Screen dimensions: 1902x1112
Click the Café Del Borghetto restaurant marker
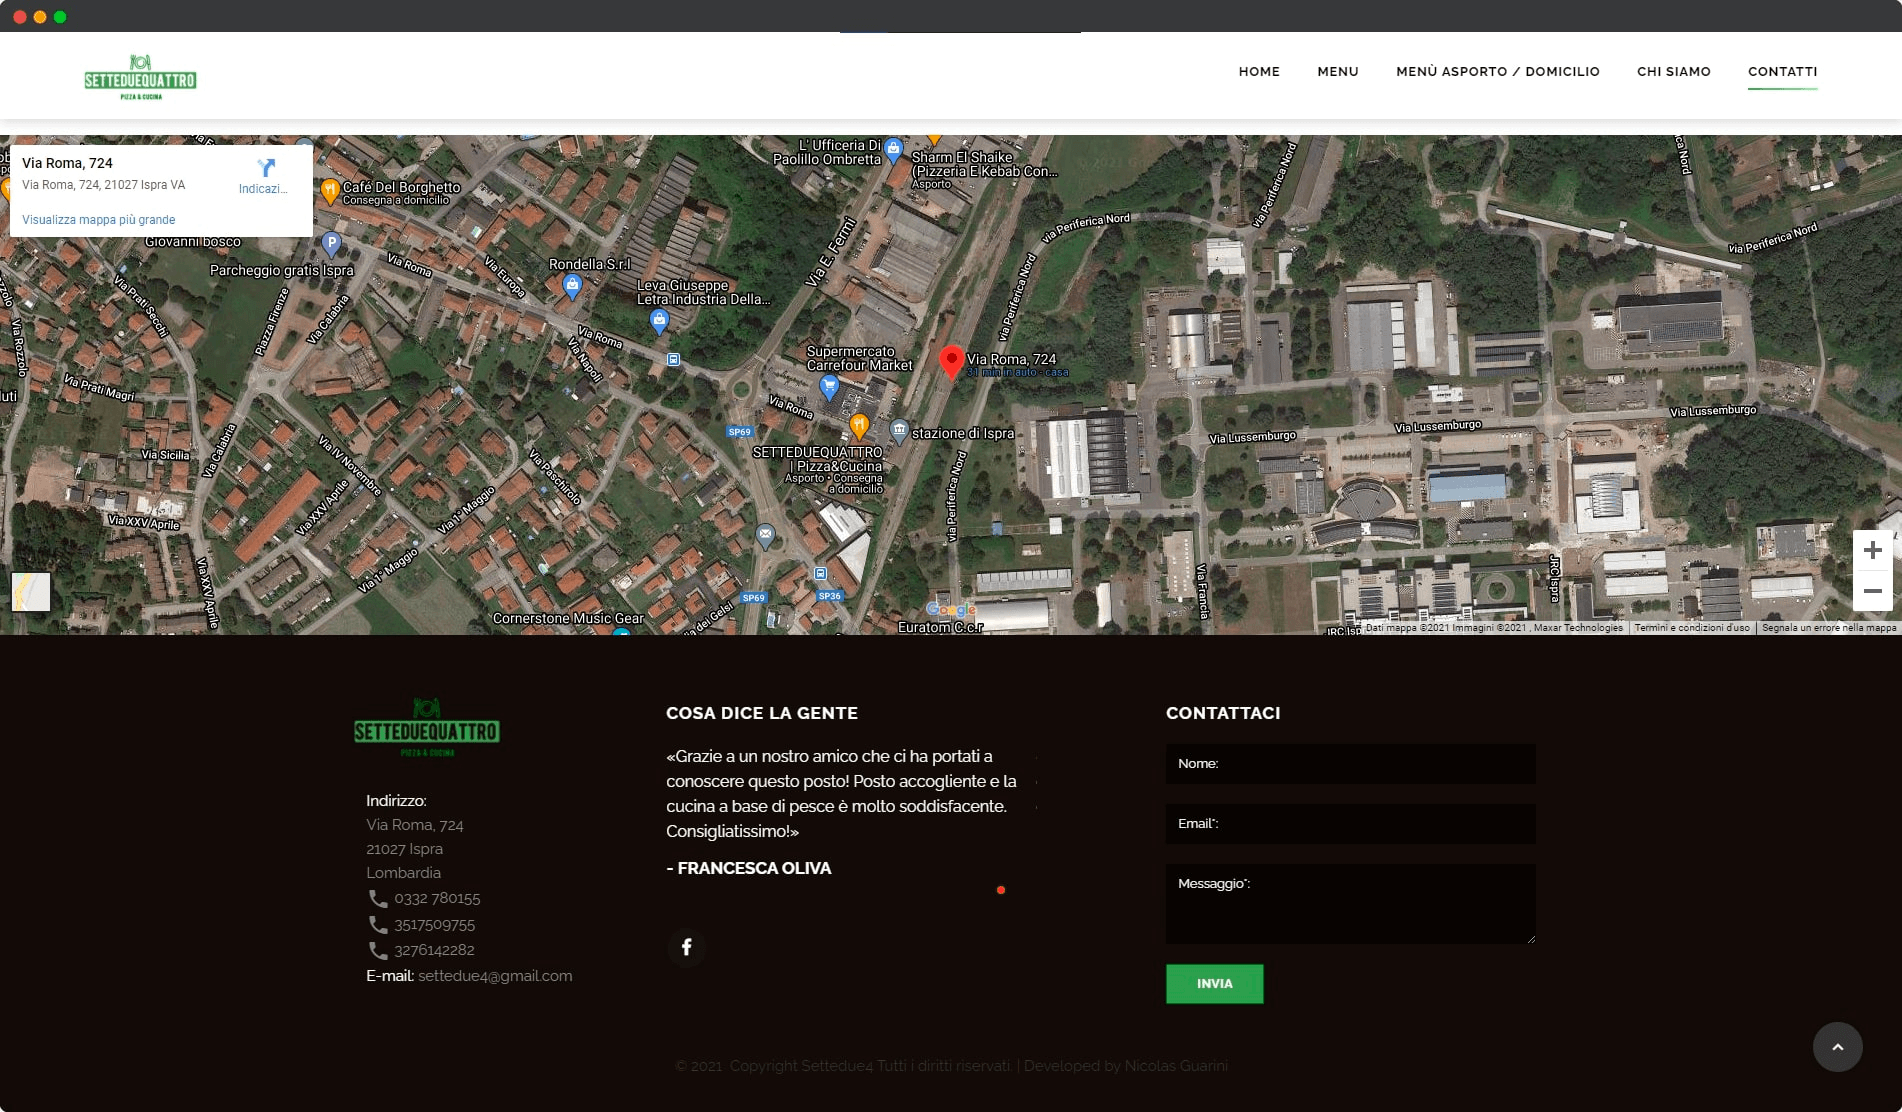[x=330, y=190]
